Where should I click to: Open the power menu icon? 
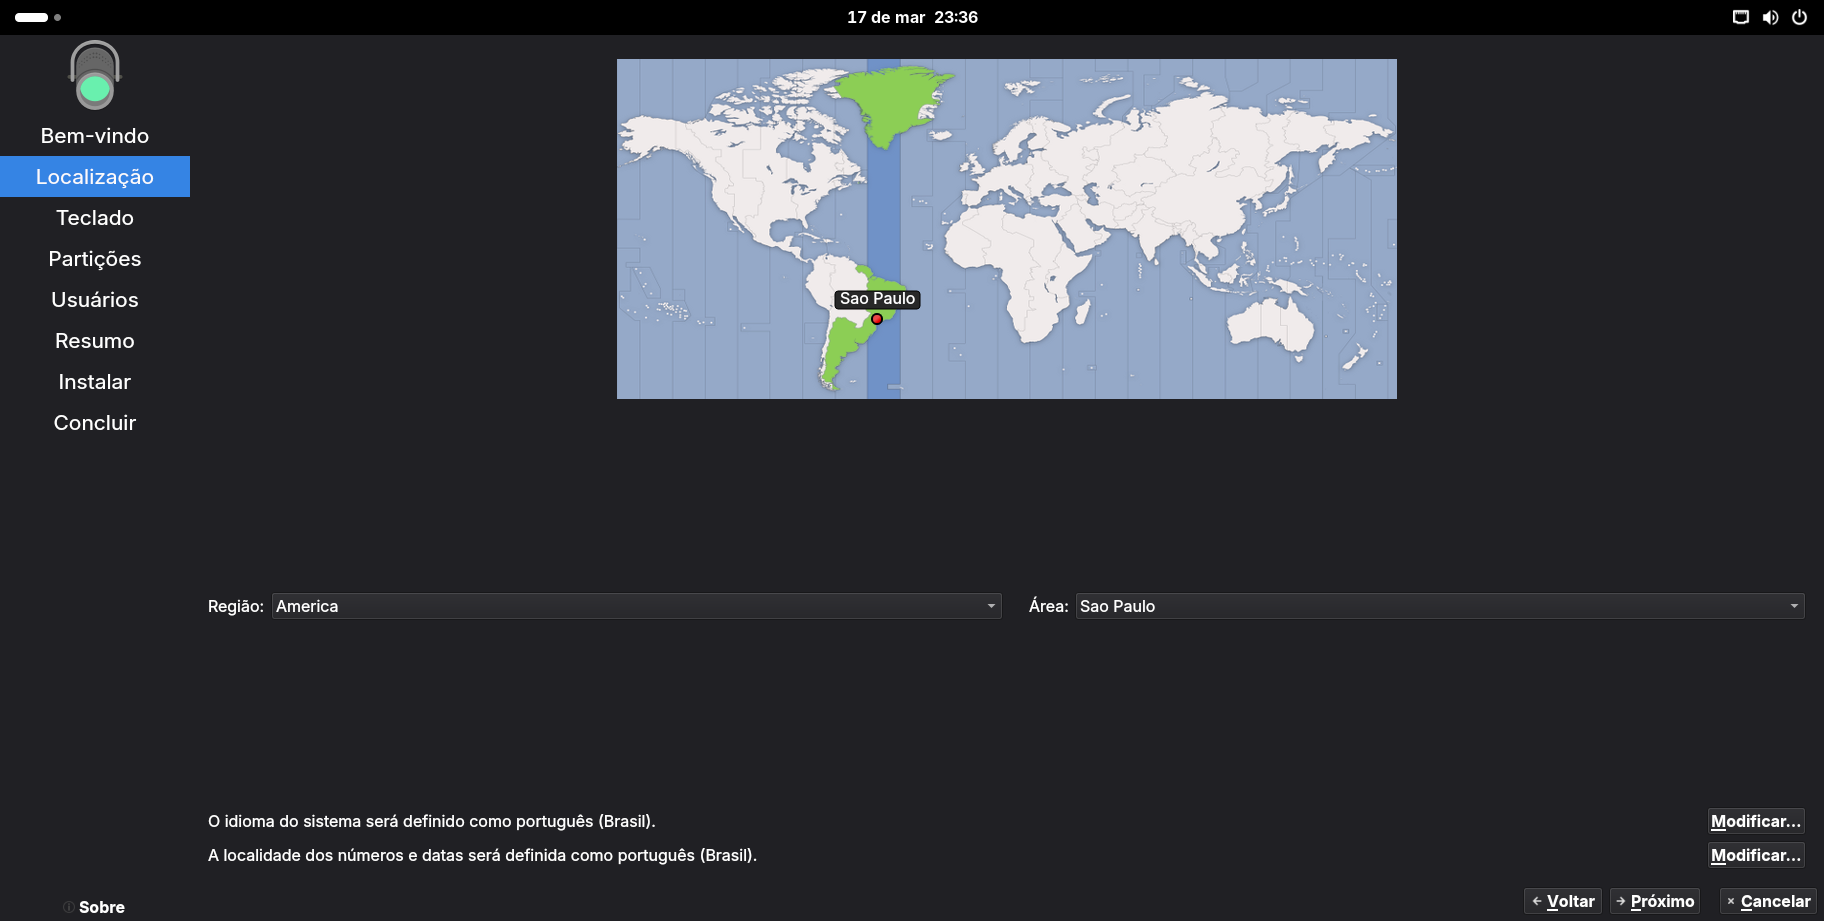tap(1799, 17)
